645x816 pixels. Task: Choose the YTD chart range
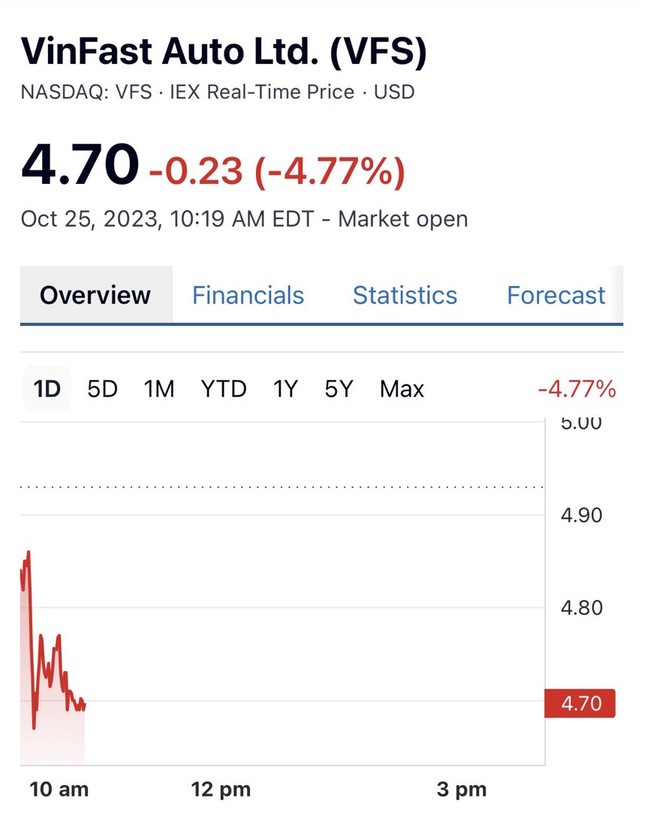pos(223,389)
